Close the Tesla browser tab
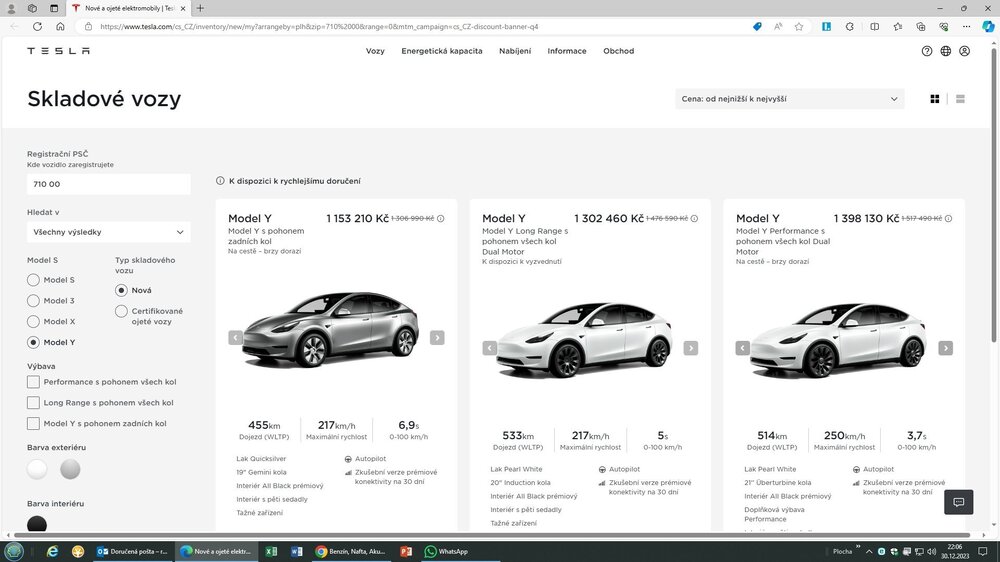This screenshot has height=562, width=1000. pyautogui.click(x=183, y=8)
